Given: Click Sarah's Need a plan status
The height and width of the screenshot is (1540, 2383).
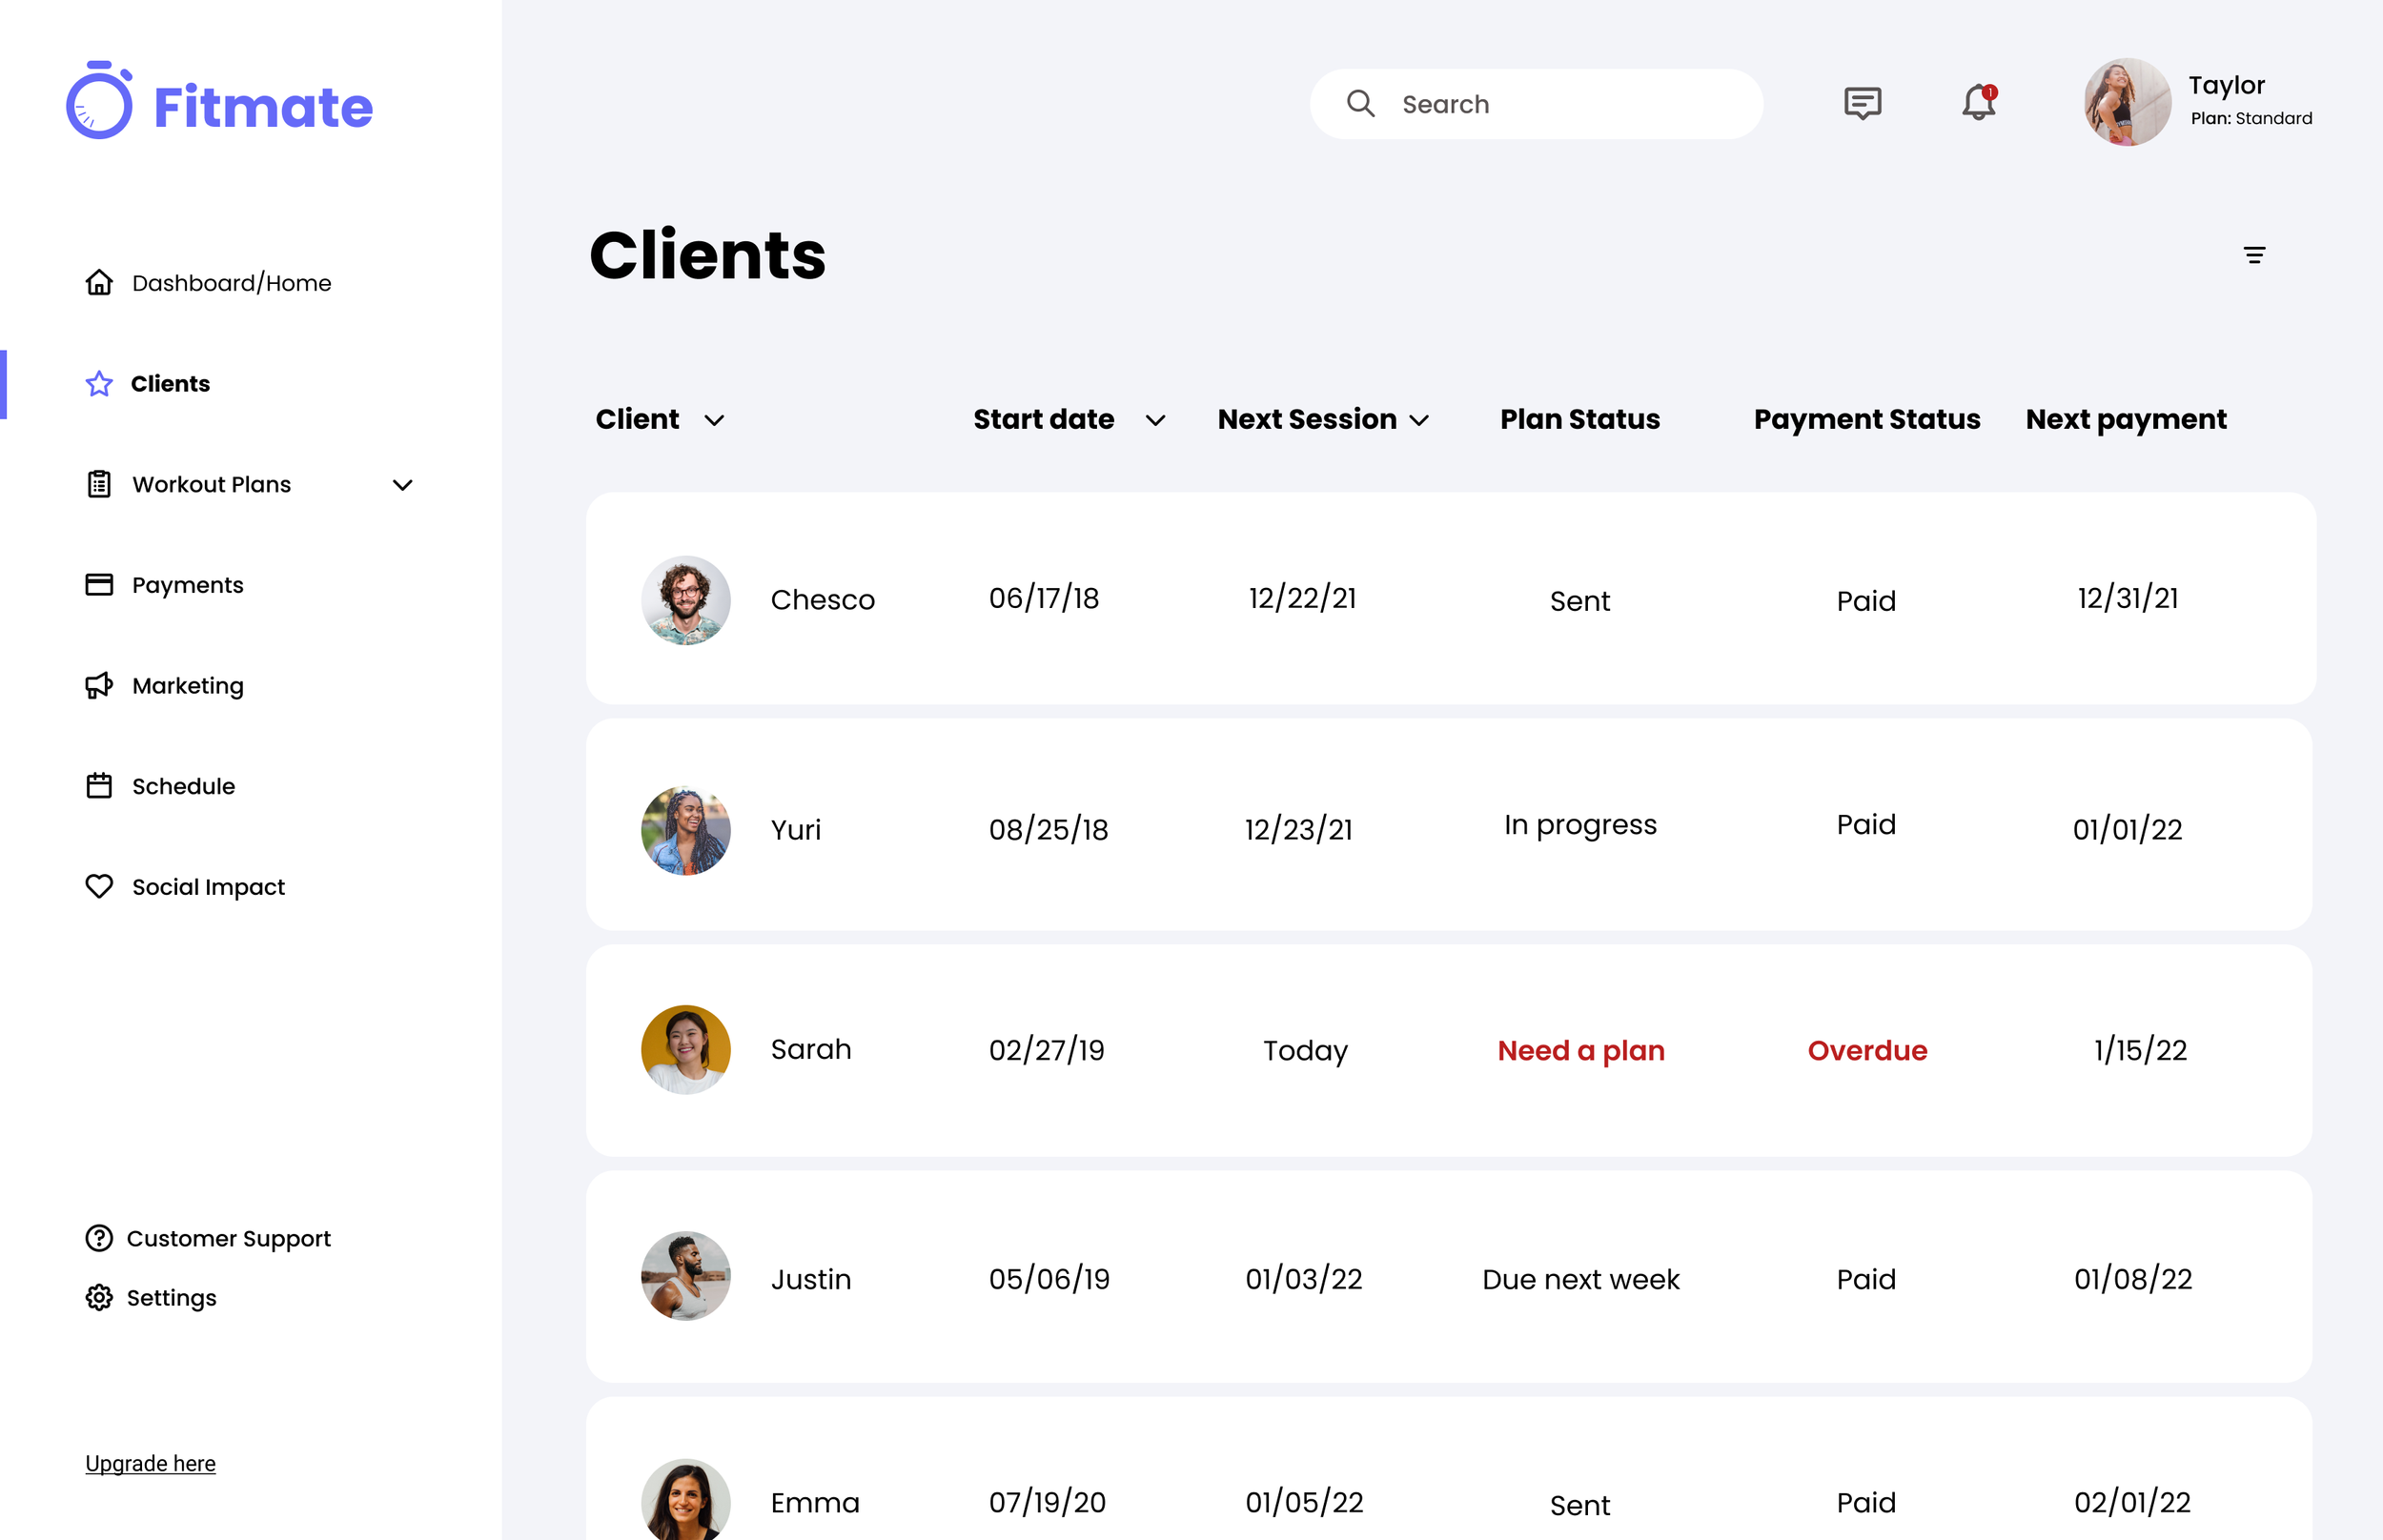Looking at the screenshot, I should [1580, 1050].
